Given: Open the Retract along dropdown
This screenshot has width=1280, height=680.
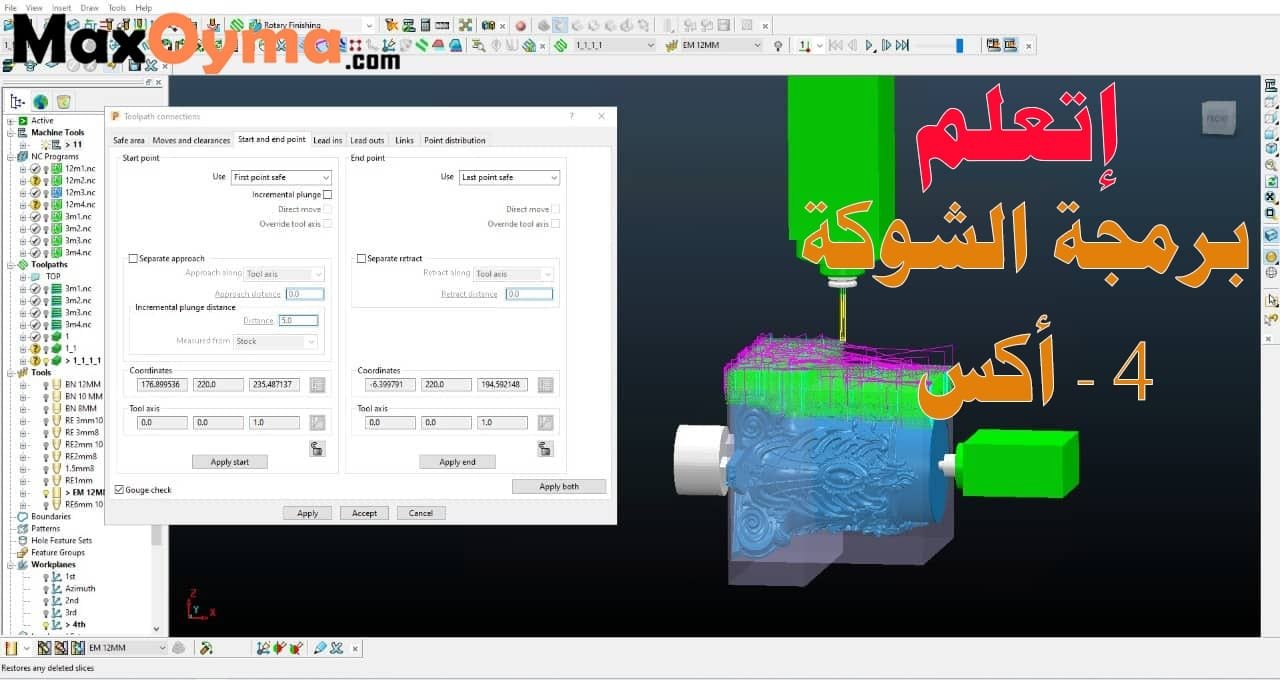Looking at the screenshot, I should [513, 274].
